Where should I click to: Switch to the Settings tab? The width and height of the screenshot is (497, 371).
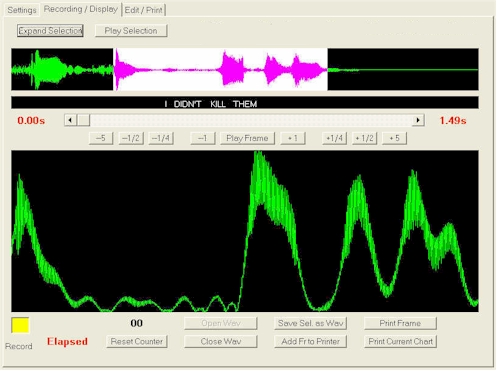(22, 10)
